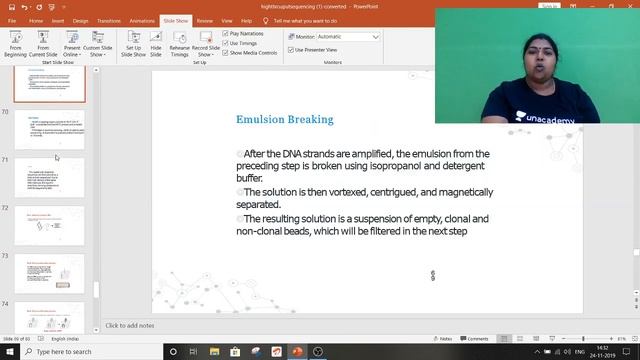Click PowerPoint icon on taskbar

297,351
